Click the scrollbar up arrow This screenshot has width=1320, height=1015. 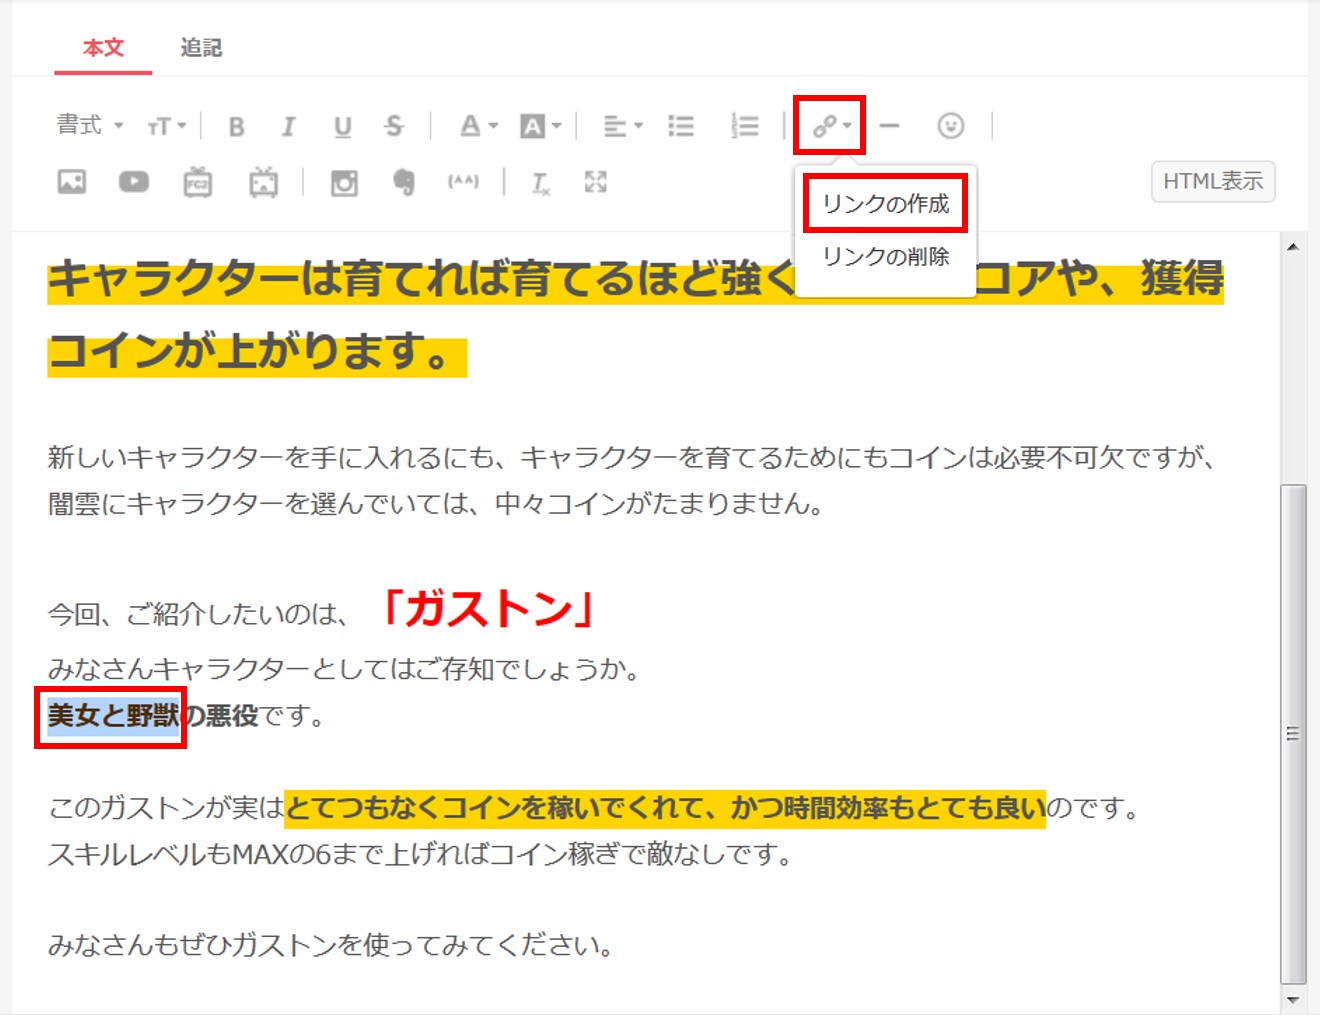(x=1293, y=246)
